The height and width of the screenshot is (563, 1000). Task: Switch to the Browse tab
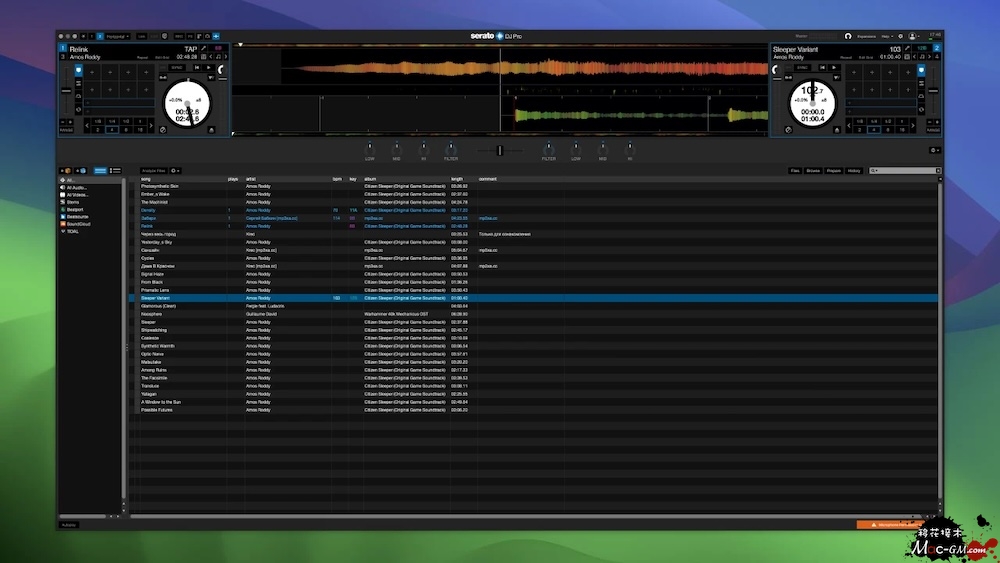tap(813, 171)
